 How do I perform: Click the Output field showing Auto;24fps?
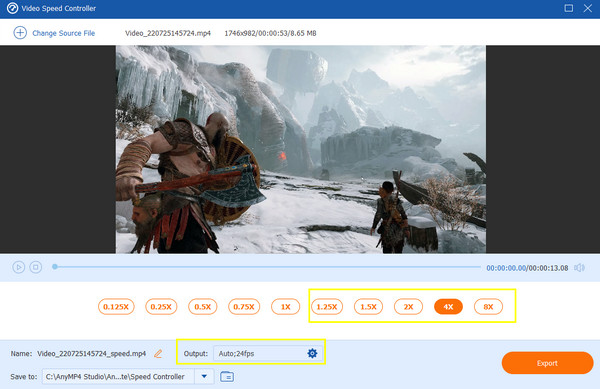coord(267,353)
